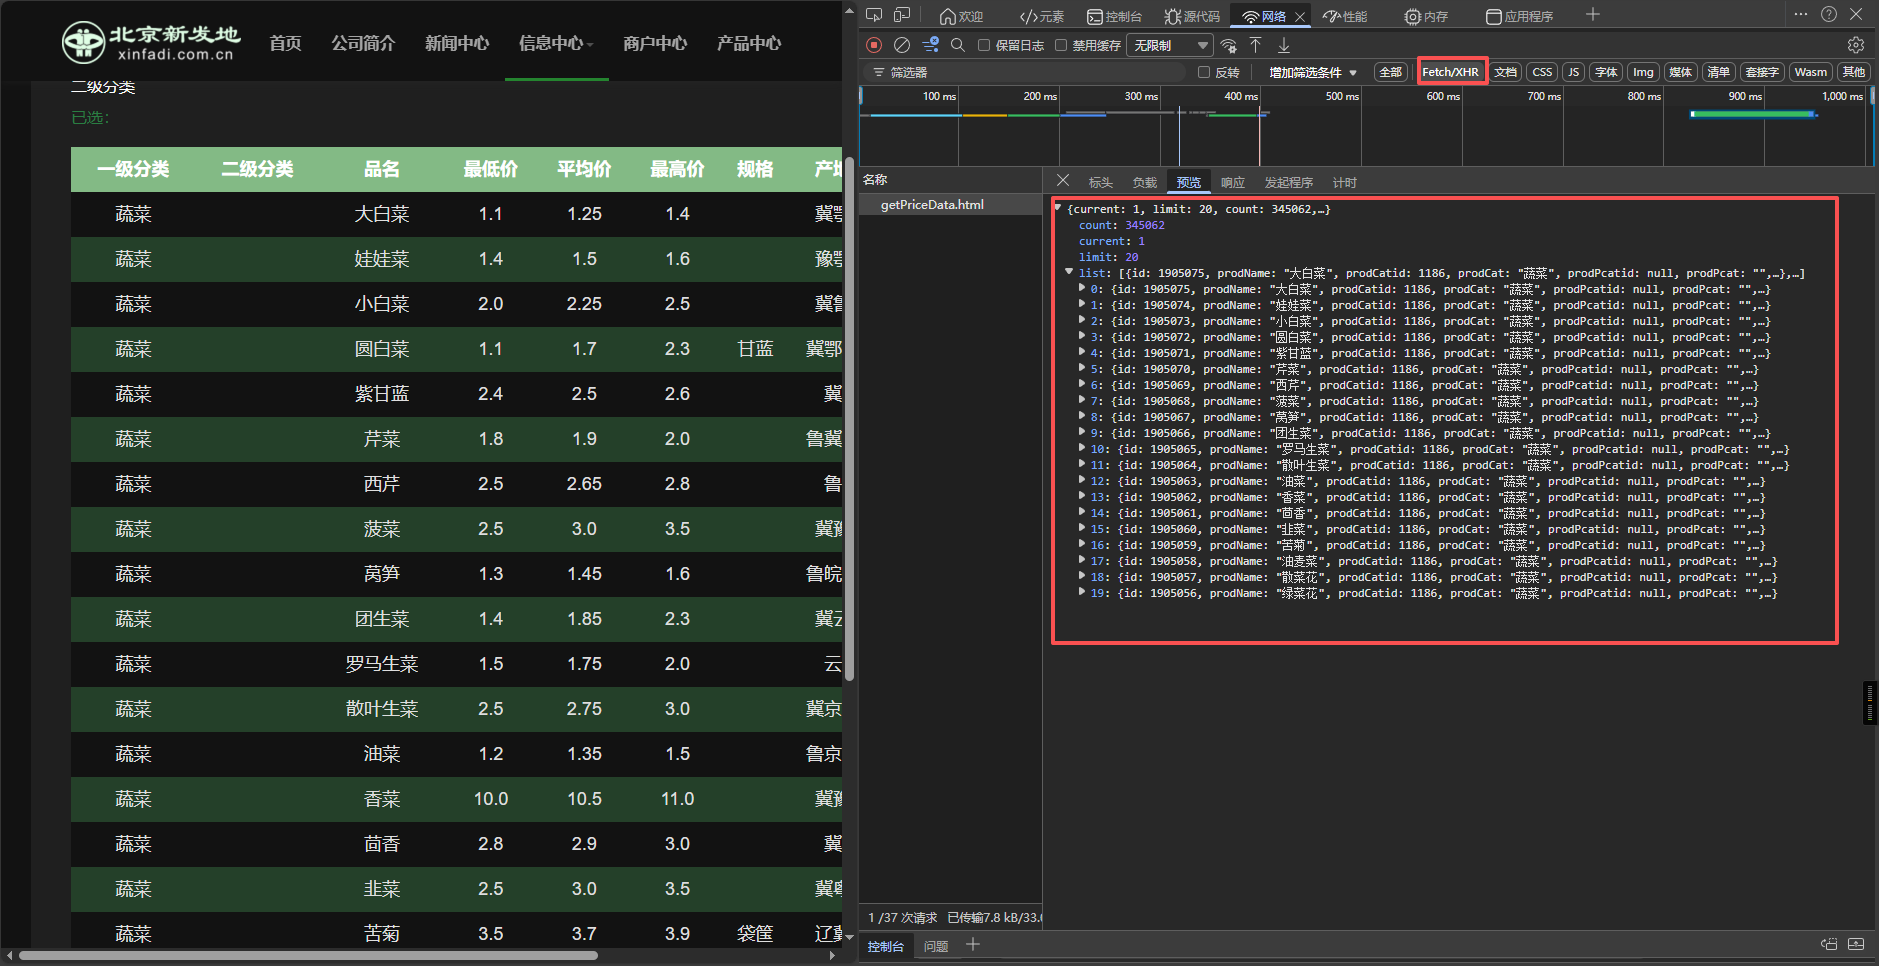The width and height of the screenshot is (1879, 966).
Task: Open network settings gear
Action: point(1855,45)
